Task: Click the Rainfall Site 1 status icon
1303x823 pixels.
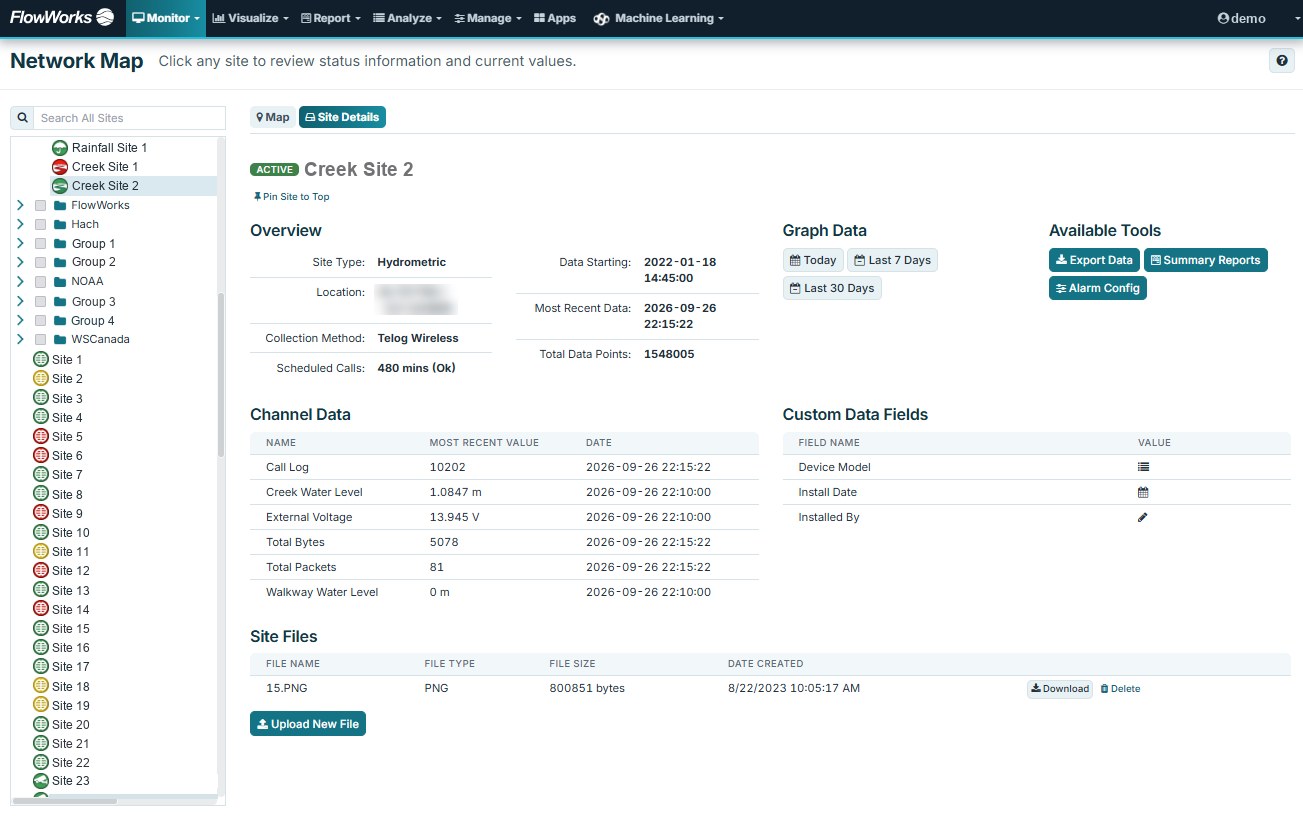Action: tap(60, 147)
